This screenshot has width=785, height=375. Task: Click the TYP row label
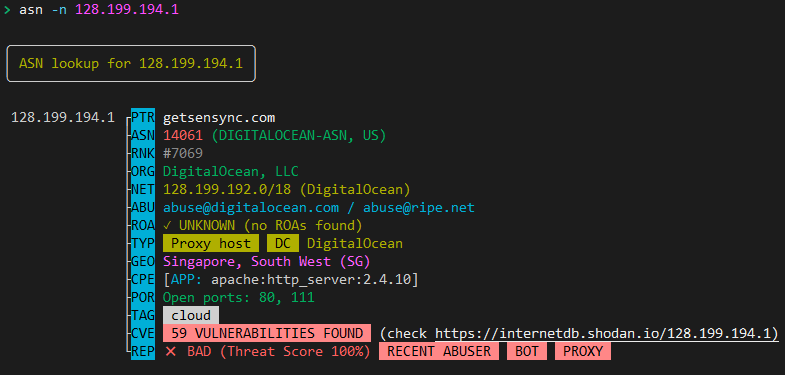click(x=143, y=244)
